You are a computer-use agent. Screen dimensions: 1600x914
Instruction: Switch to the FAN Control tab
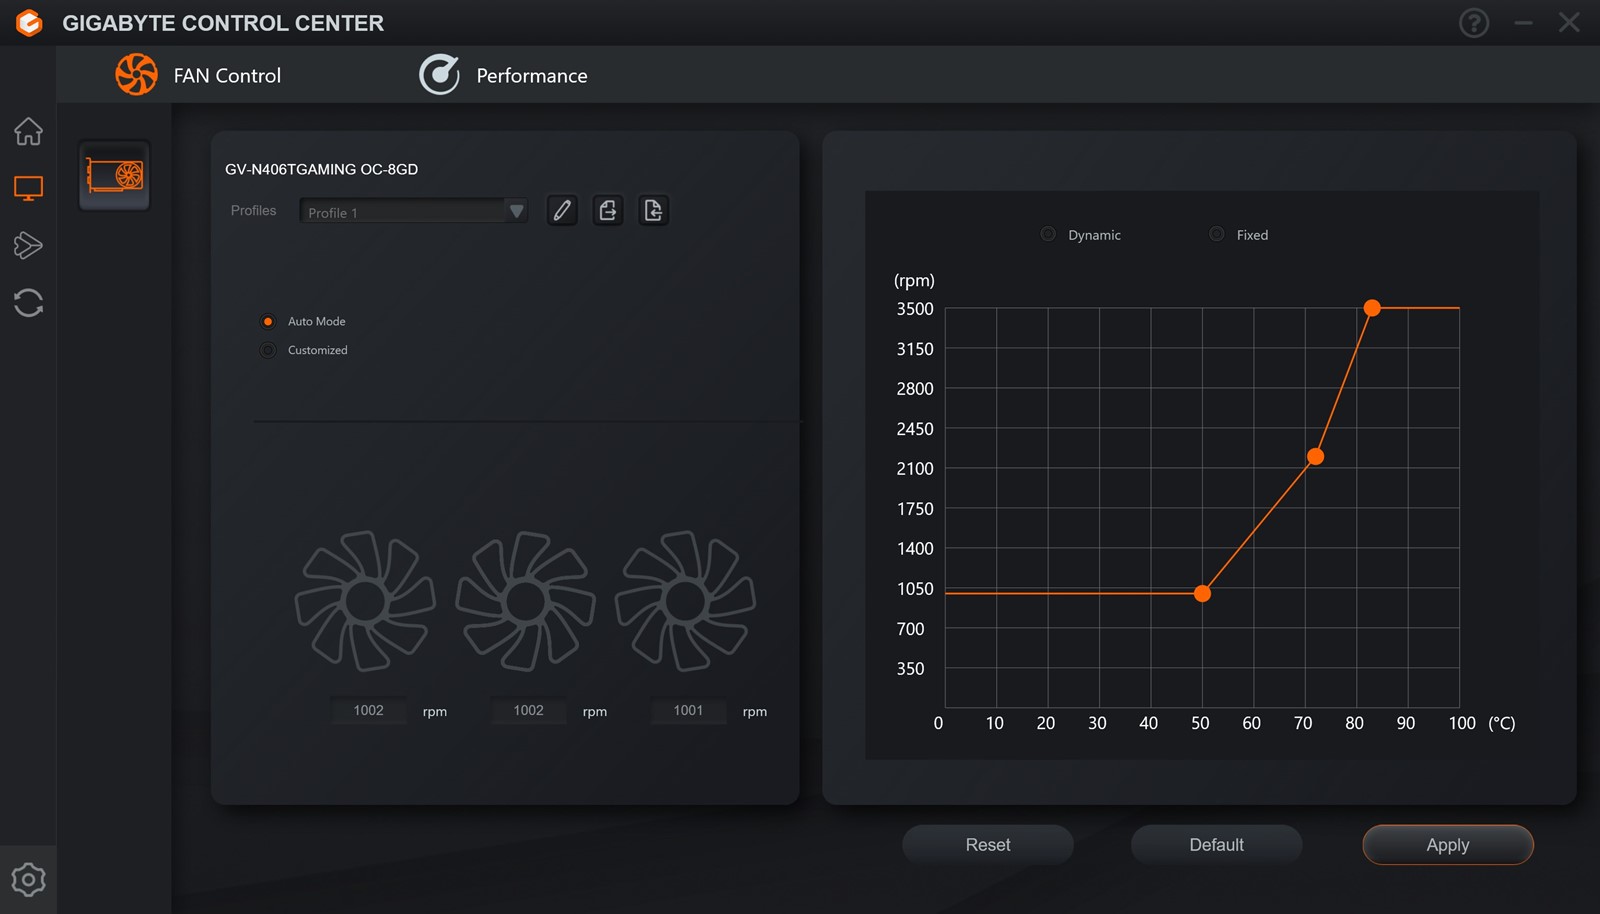click(x=227, y=76)
